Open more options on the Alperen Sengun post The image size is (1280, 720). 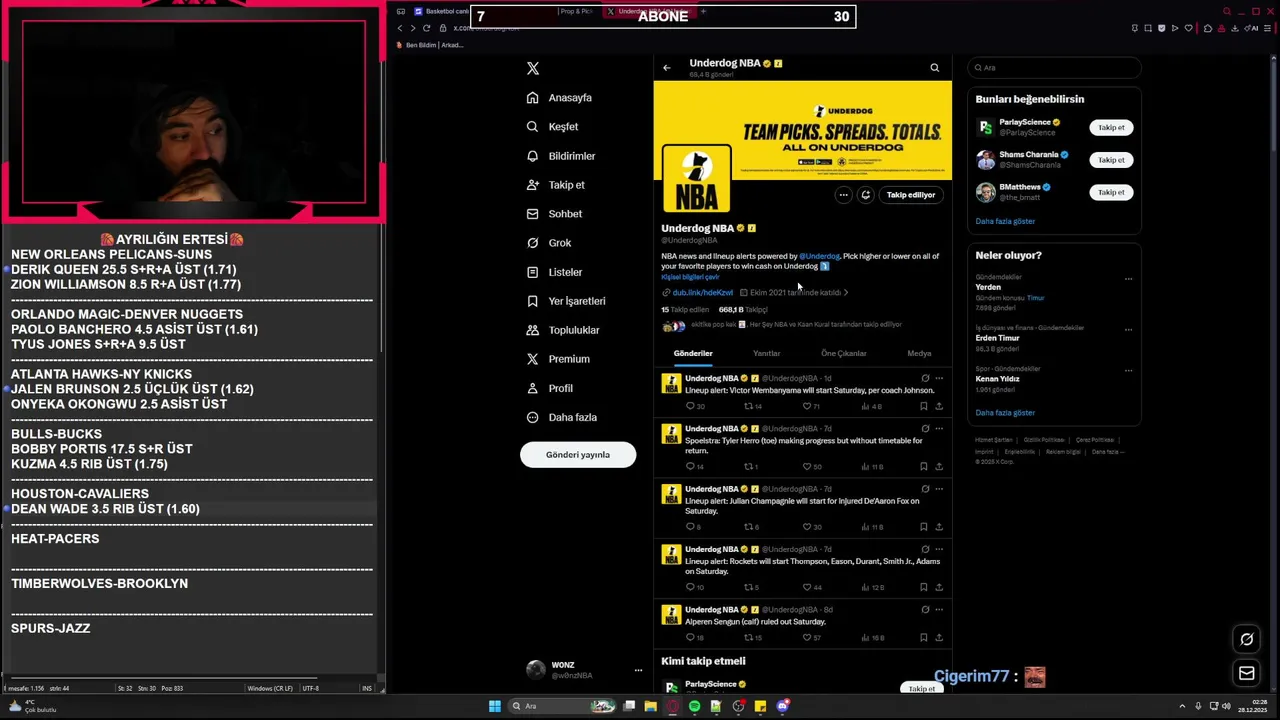(x=939, y=610)
